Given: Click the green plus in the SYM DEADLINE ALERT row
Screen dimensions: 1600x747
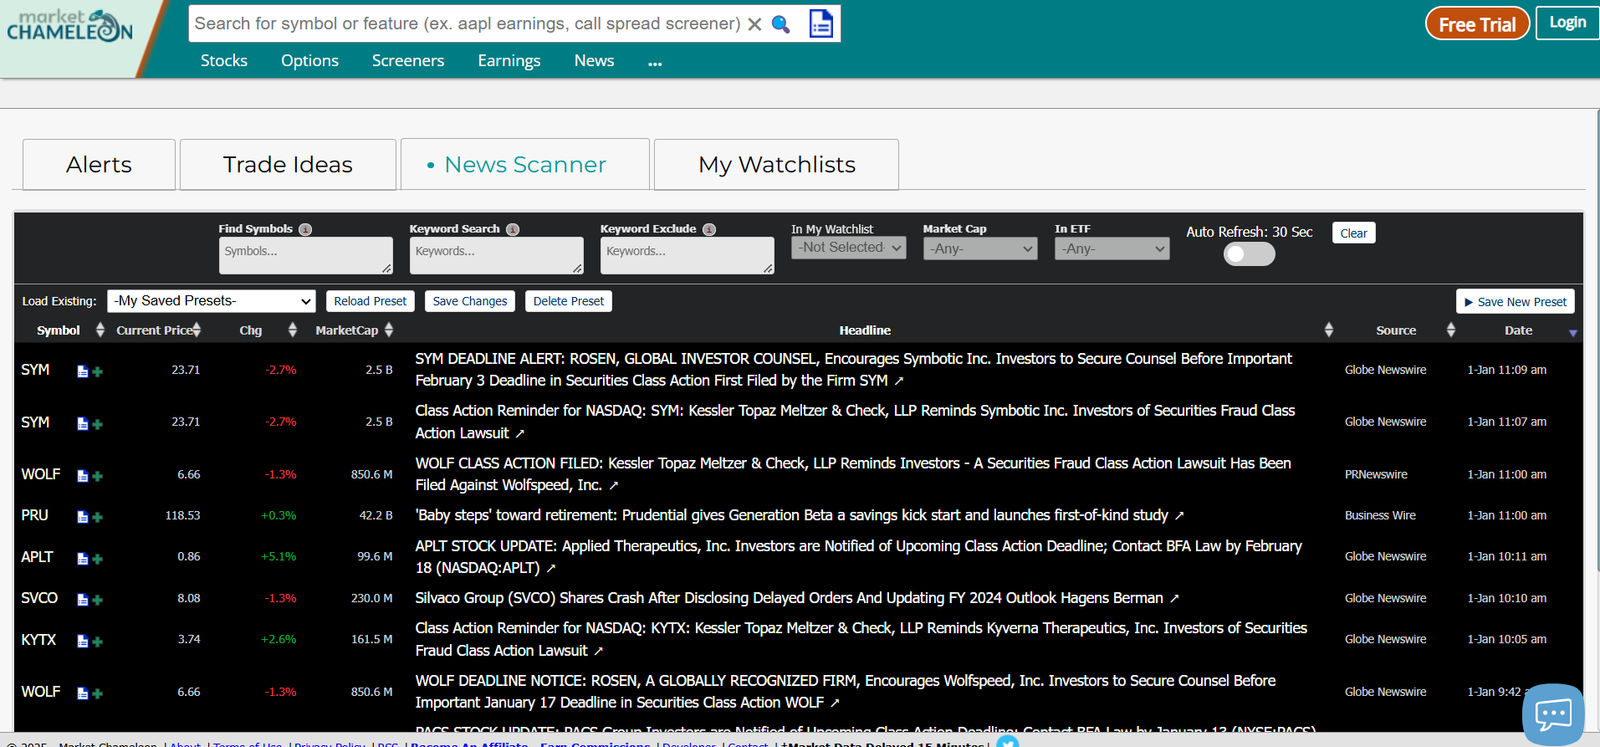Looking at the screenshot, I should pyautogui.click(x=98, y=372).
